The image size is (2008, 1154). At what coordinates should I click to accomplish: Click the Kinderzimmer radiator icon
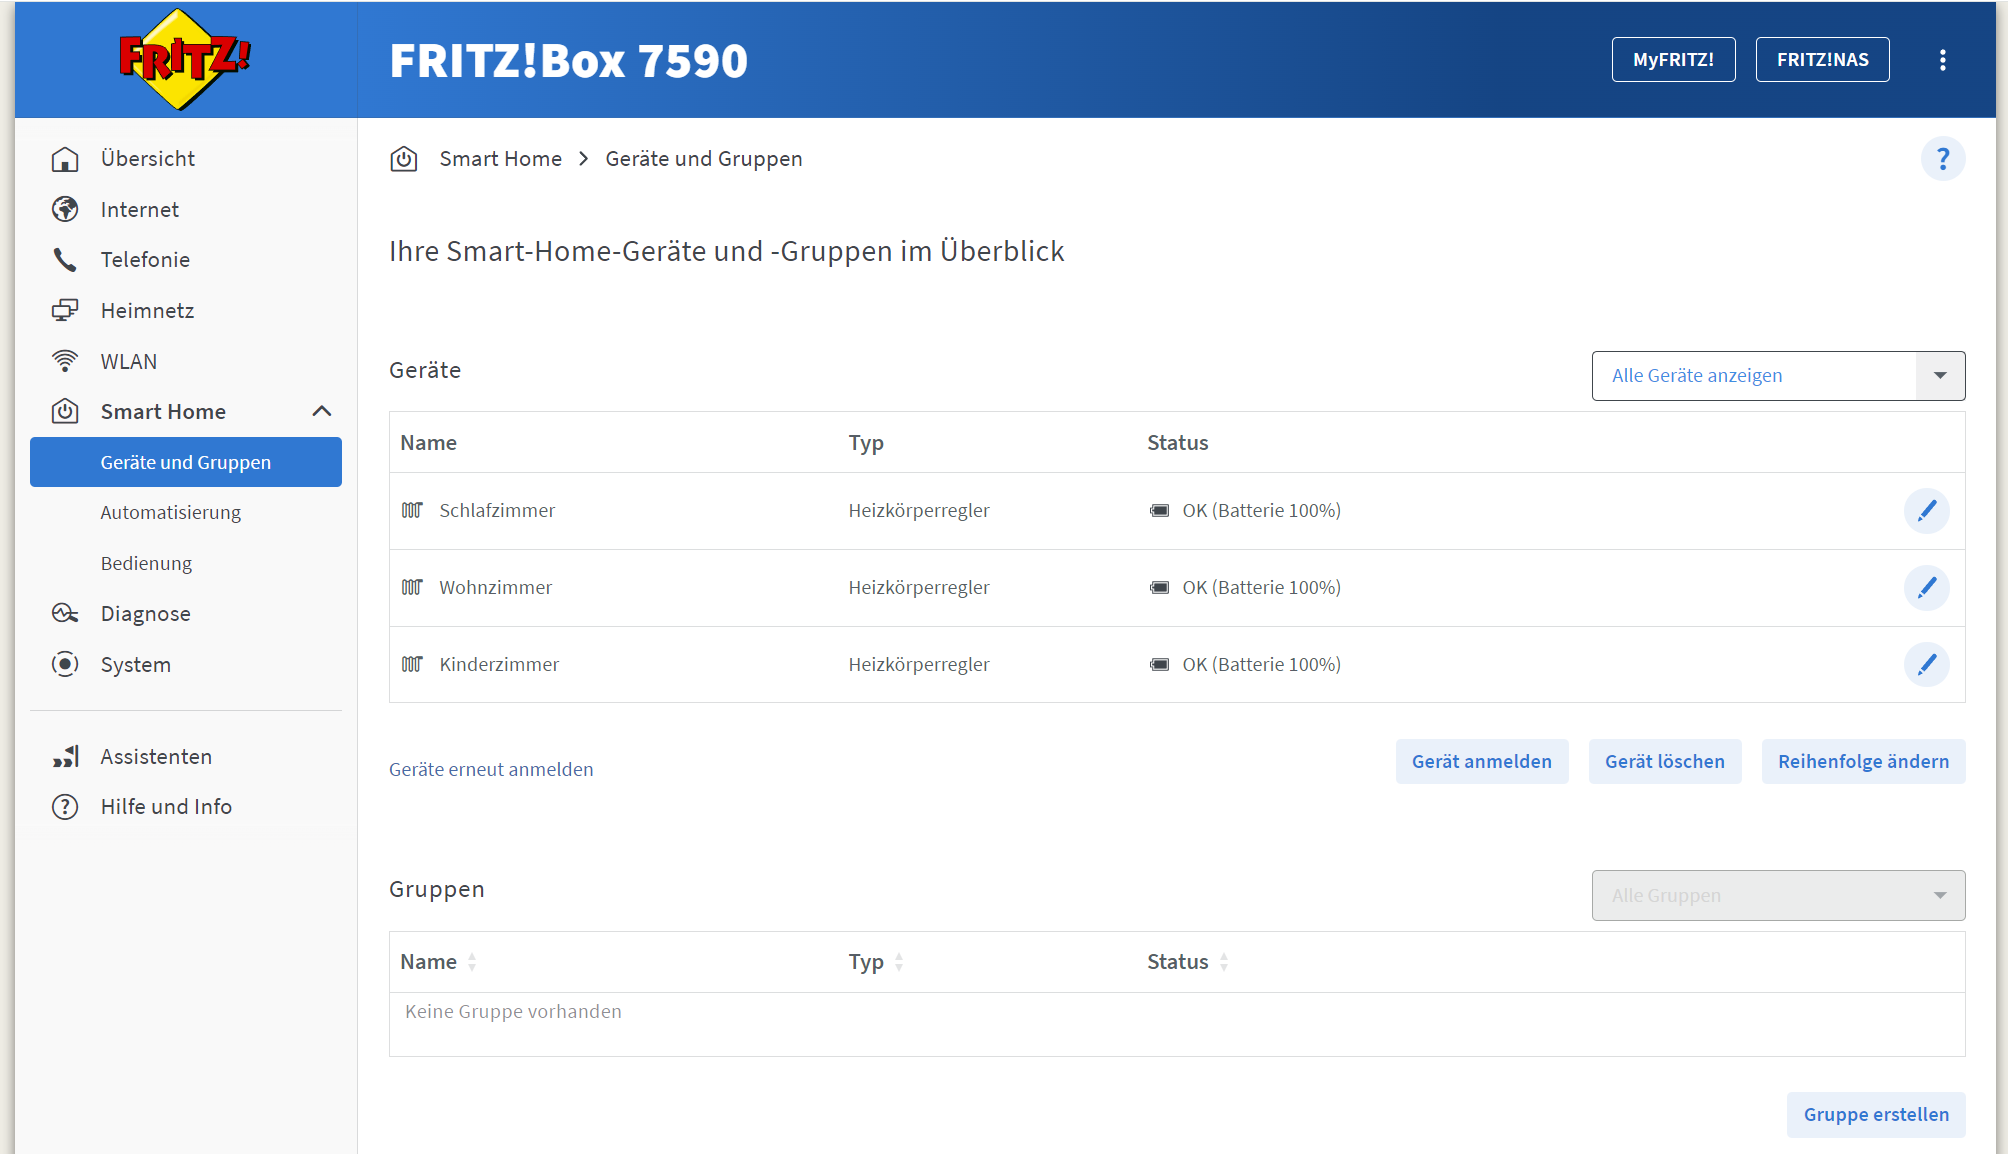point(412,664)
